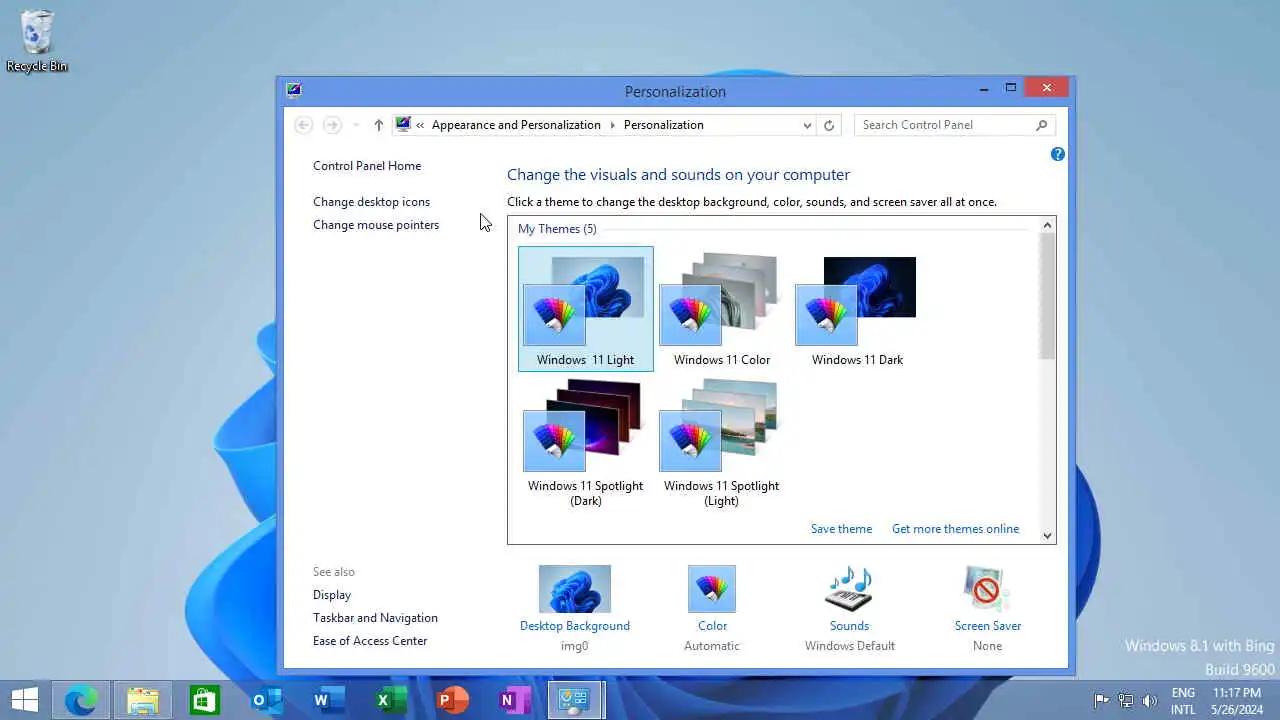Open Desktop Background settings icon
1280x720 pixels.
575,589
